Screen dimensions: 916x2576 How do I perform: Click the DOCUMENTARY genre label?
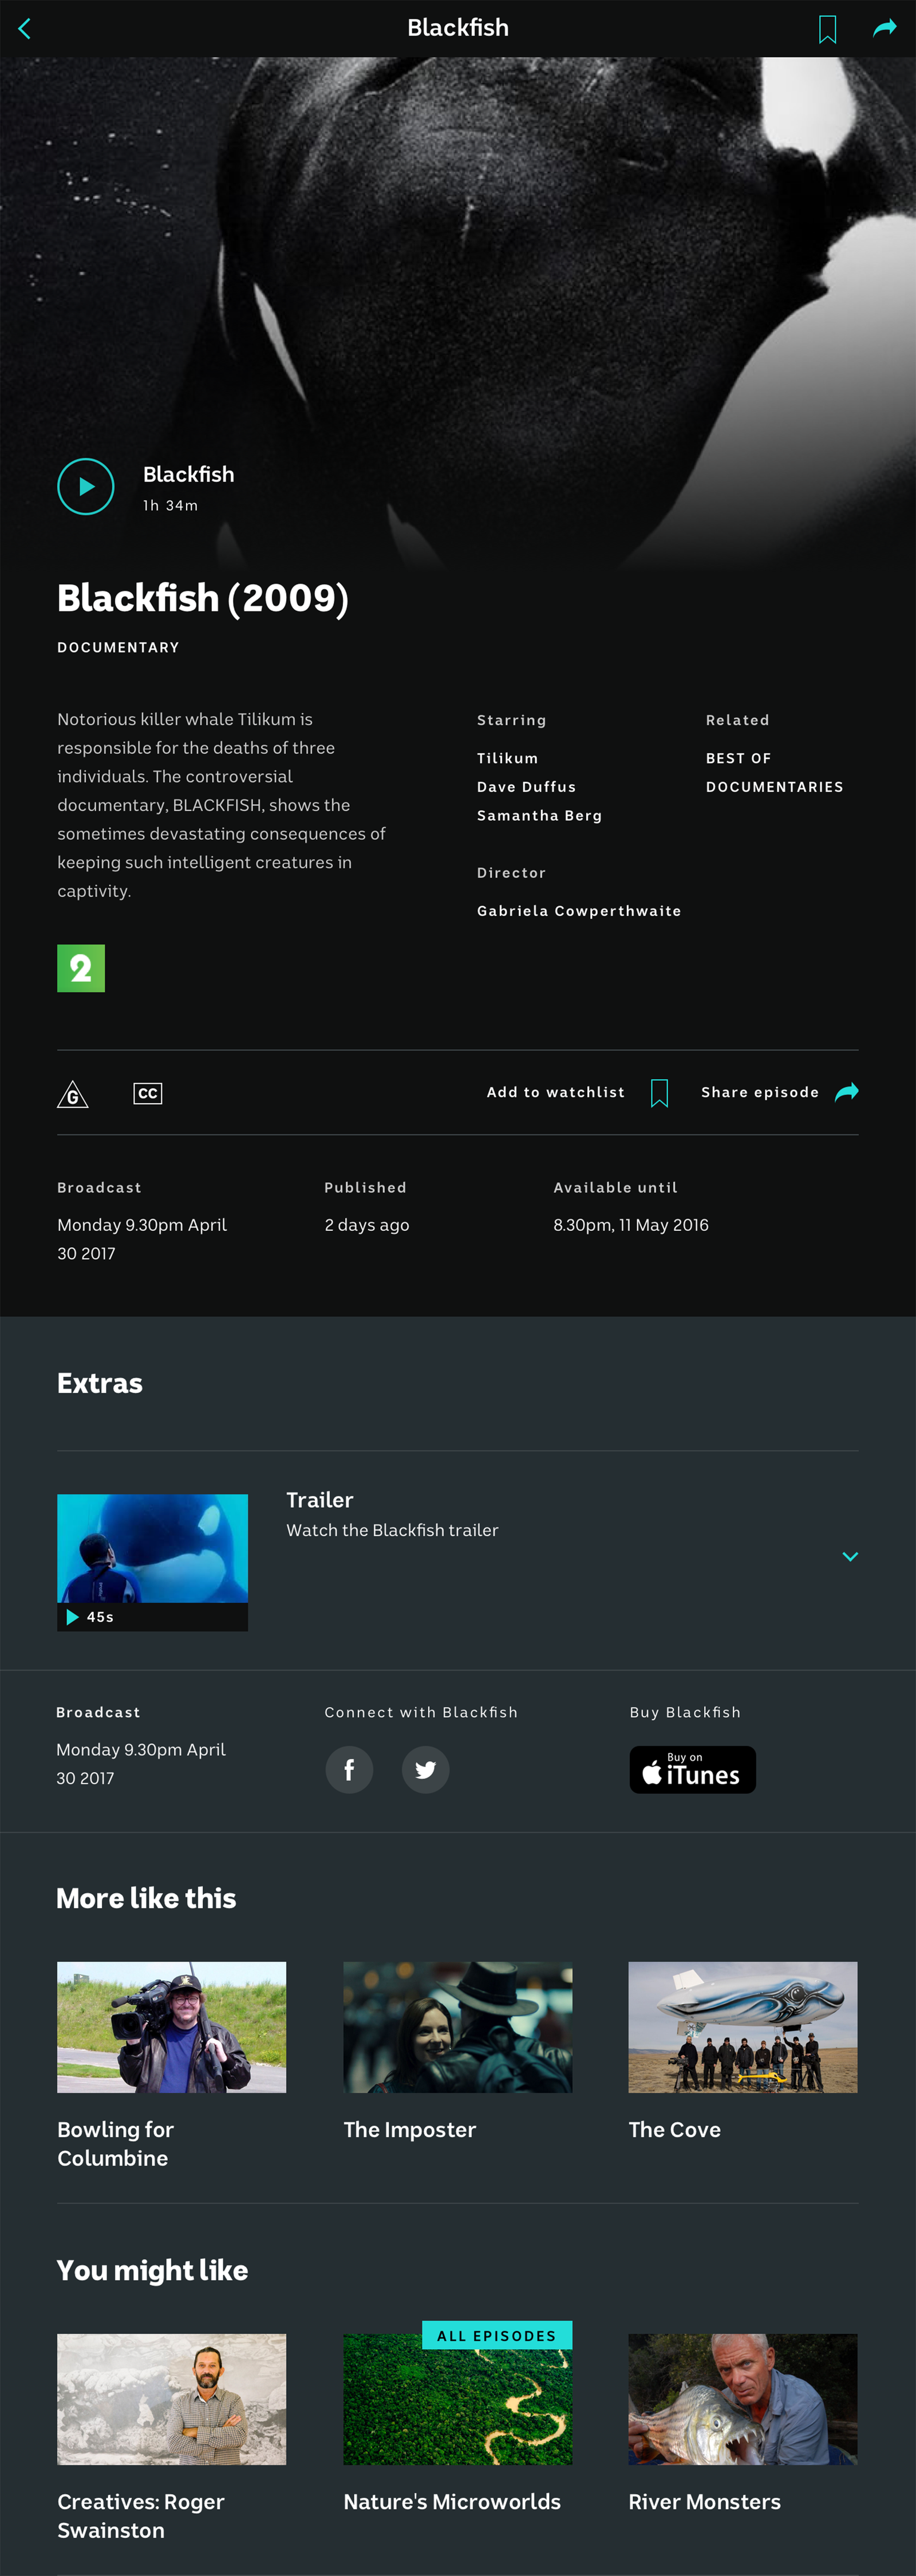118,647
